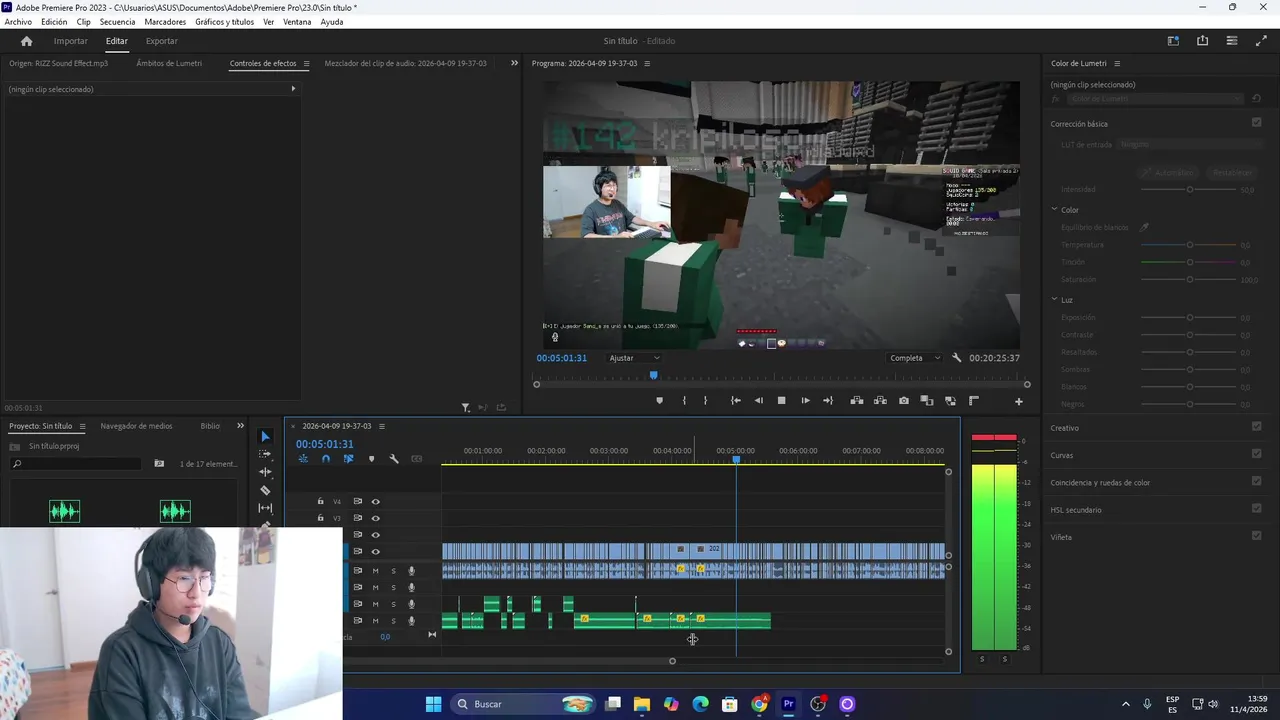Open the Marcadores menu

click(x=165, y=22)
